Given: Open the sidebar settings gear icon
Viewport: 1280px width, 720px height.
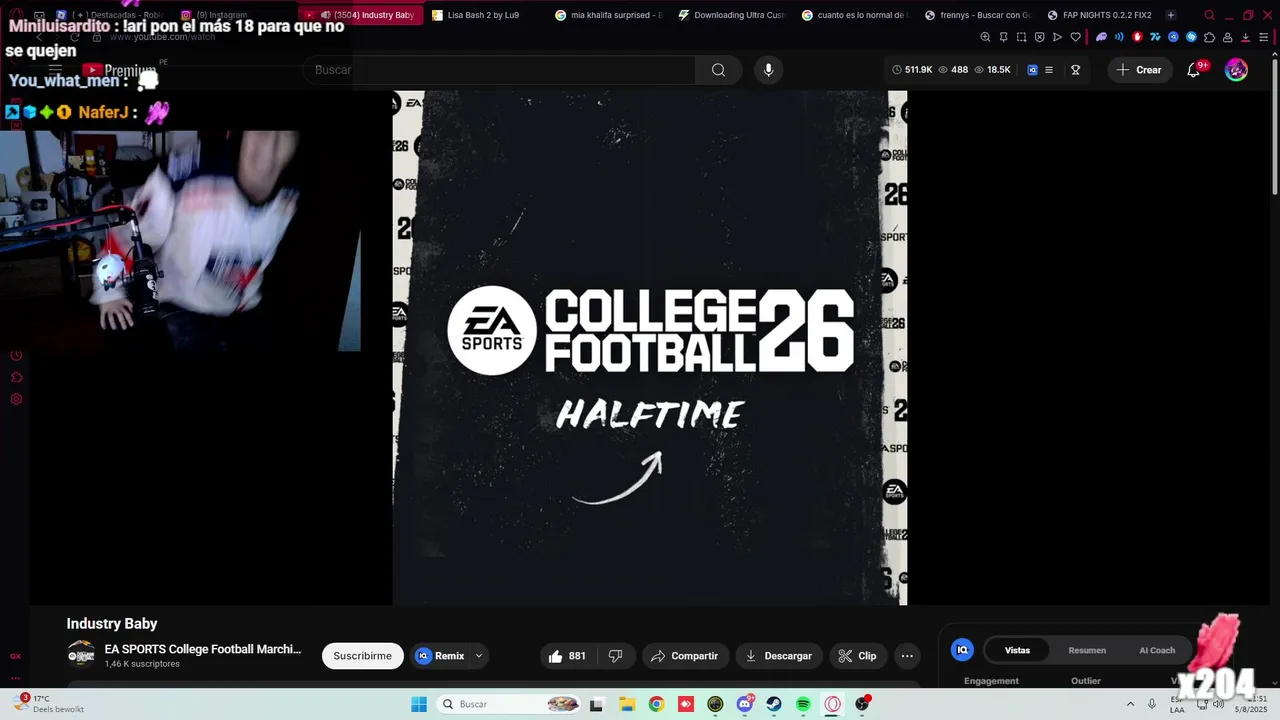Looking at the screenshot, I should click(16, 399).
